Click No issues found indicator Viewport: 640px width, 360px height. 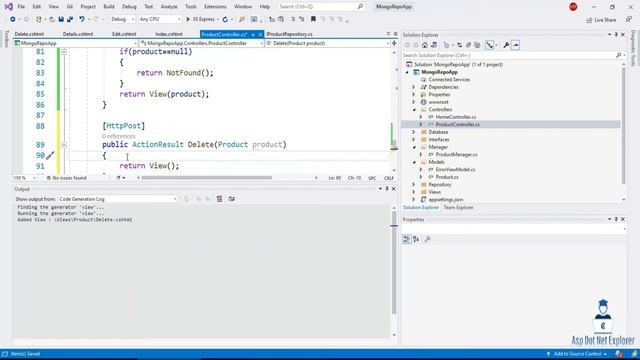coord(67,178)
